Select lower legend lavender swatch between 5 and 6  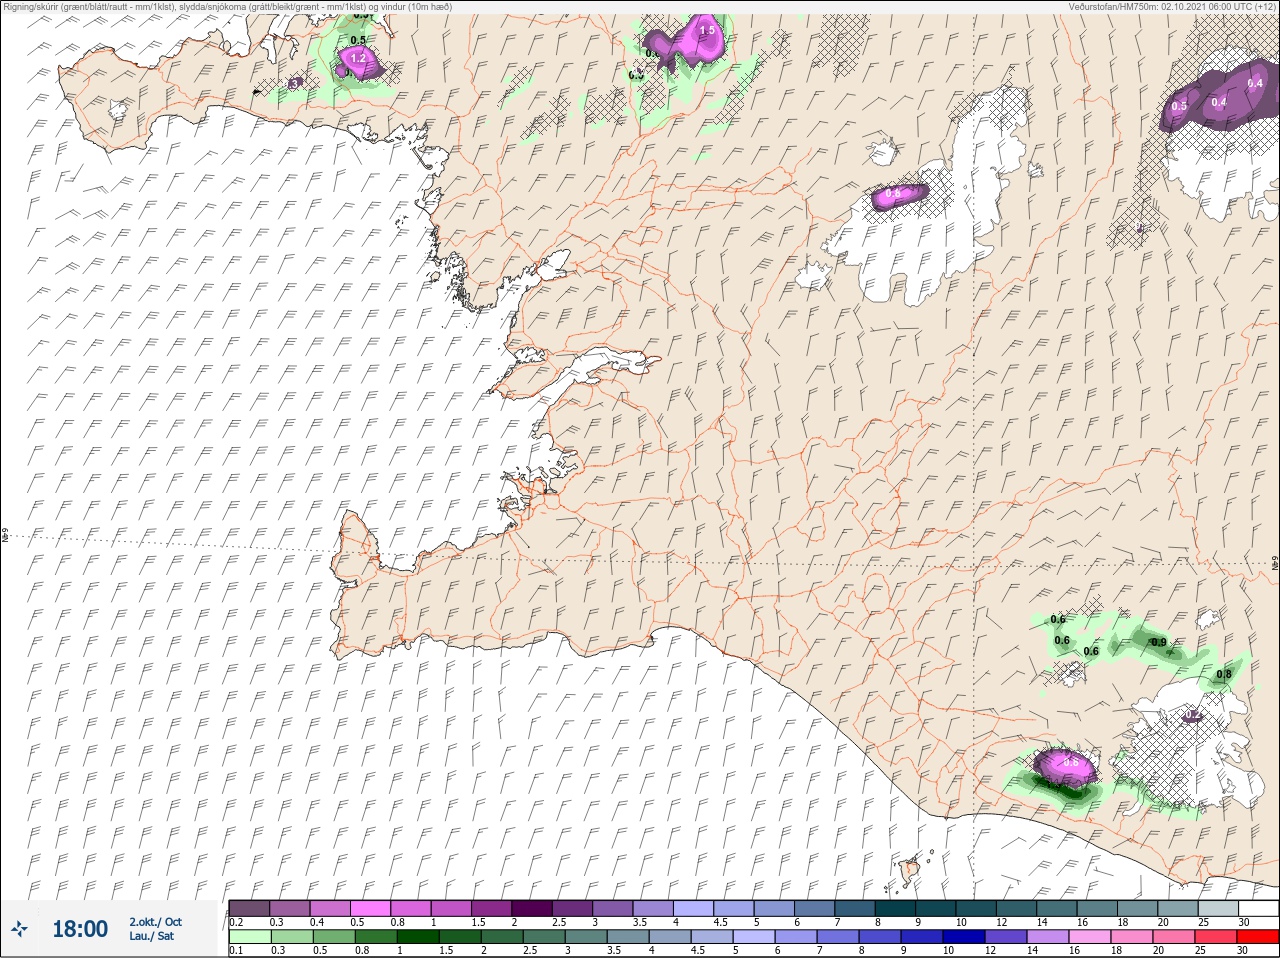pyautogui.click(x=753, y=936)
